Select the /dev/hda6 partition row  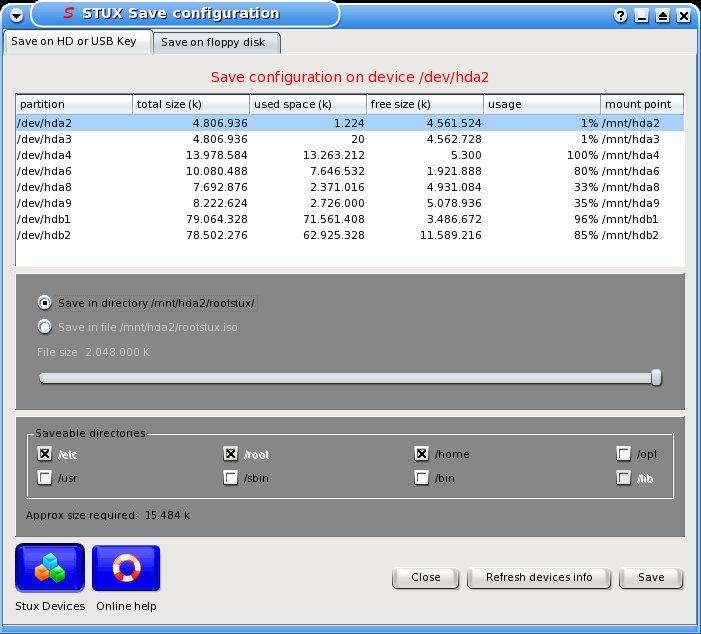click(x=350, y=171)
